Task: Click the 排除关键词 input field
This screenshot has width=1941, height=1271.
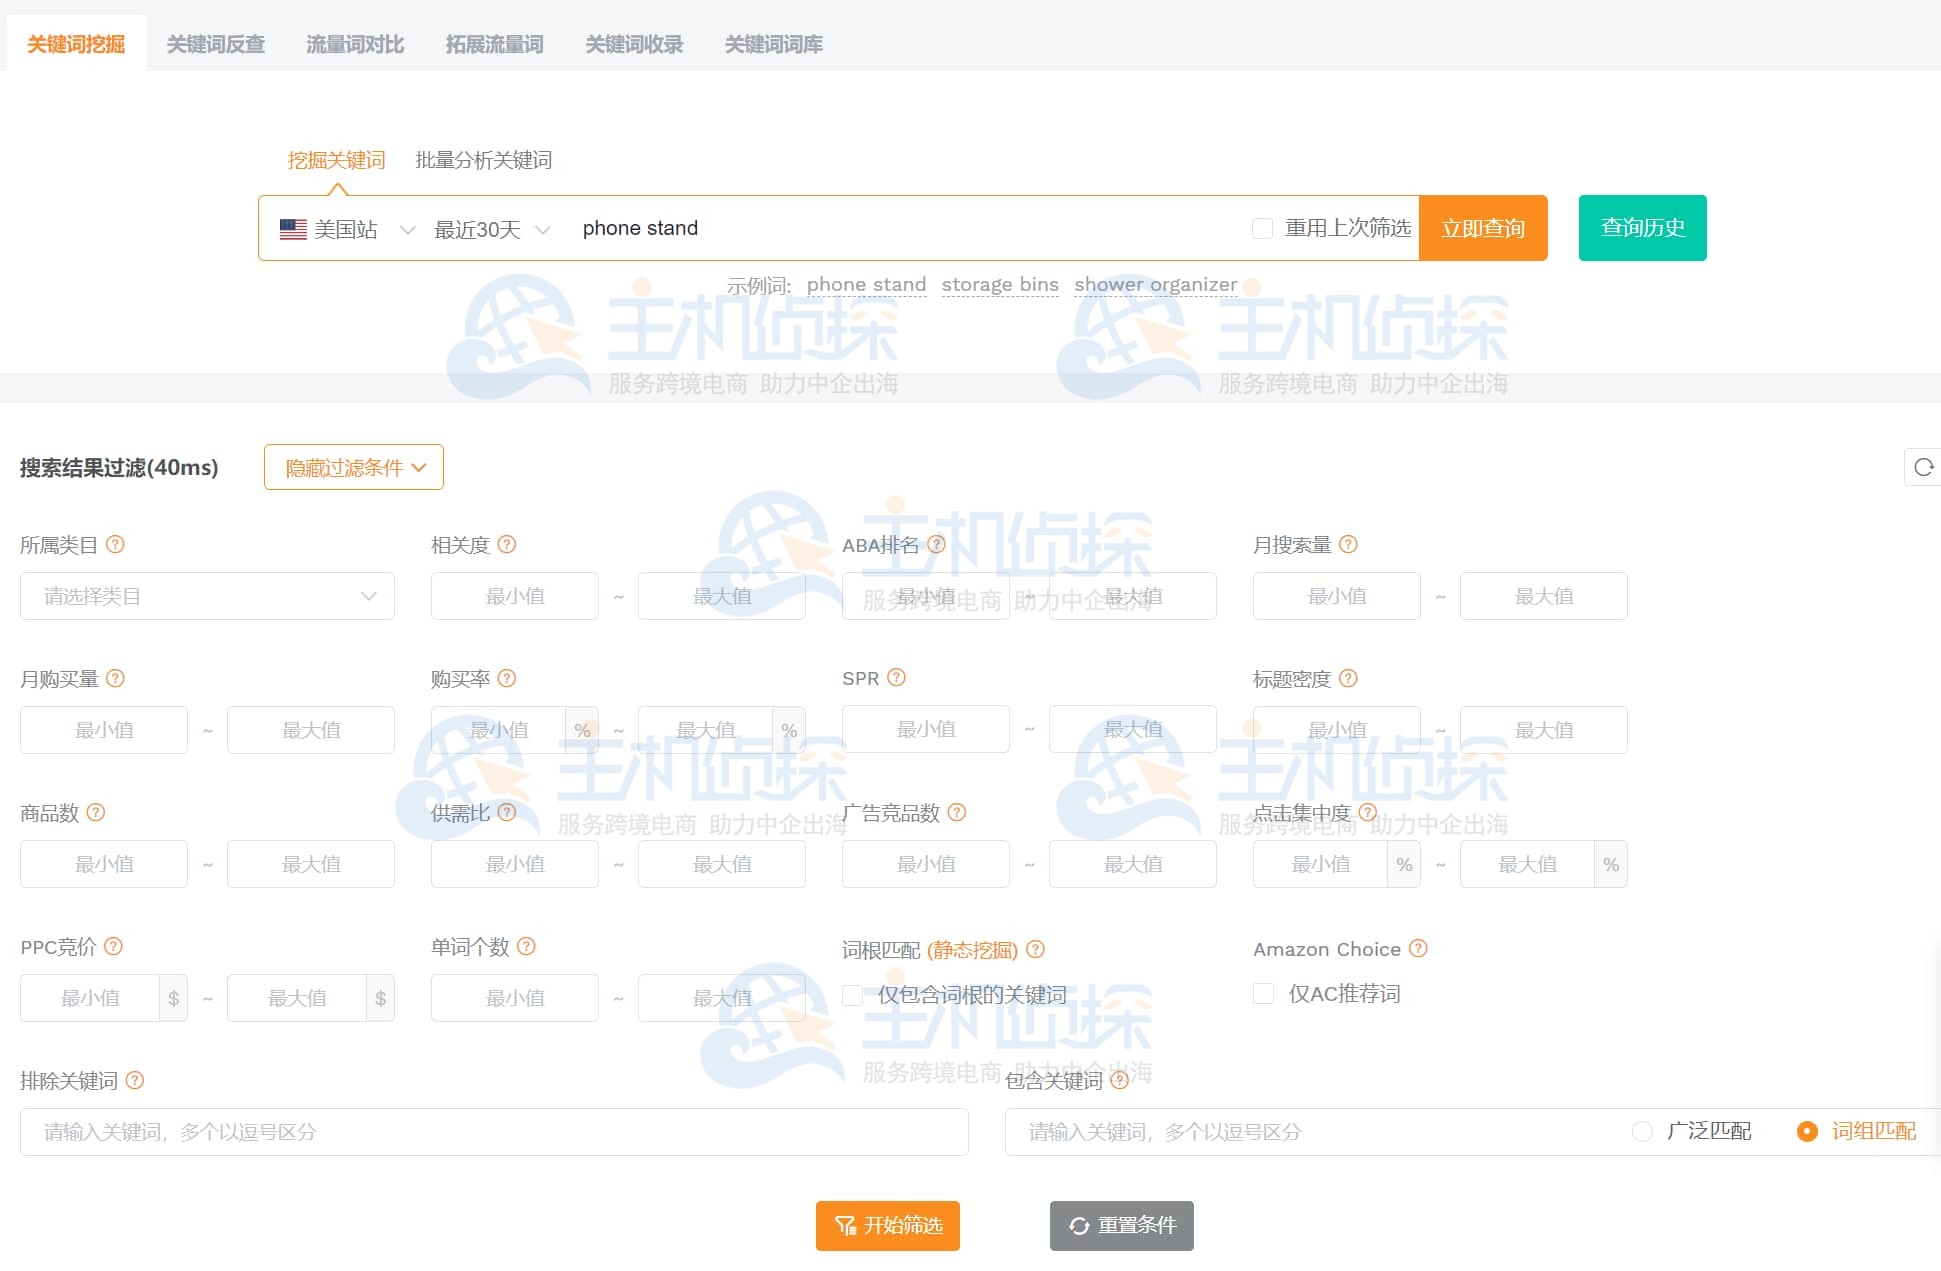Action: point(494,1132)
